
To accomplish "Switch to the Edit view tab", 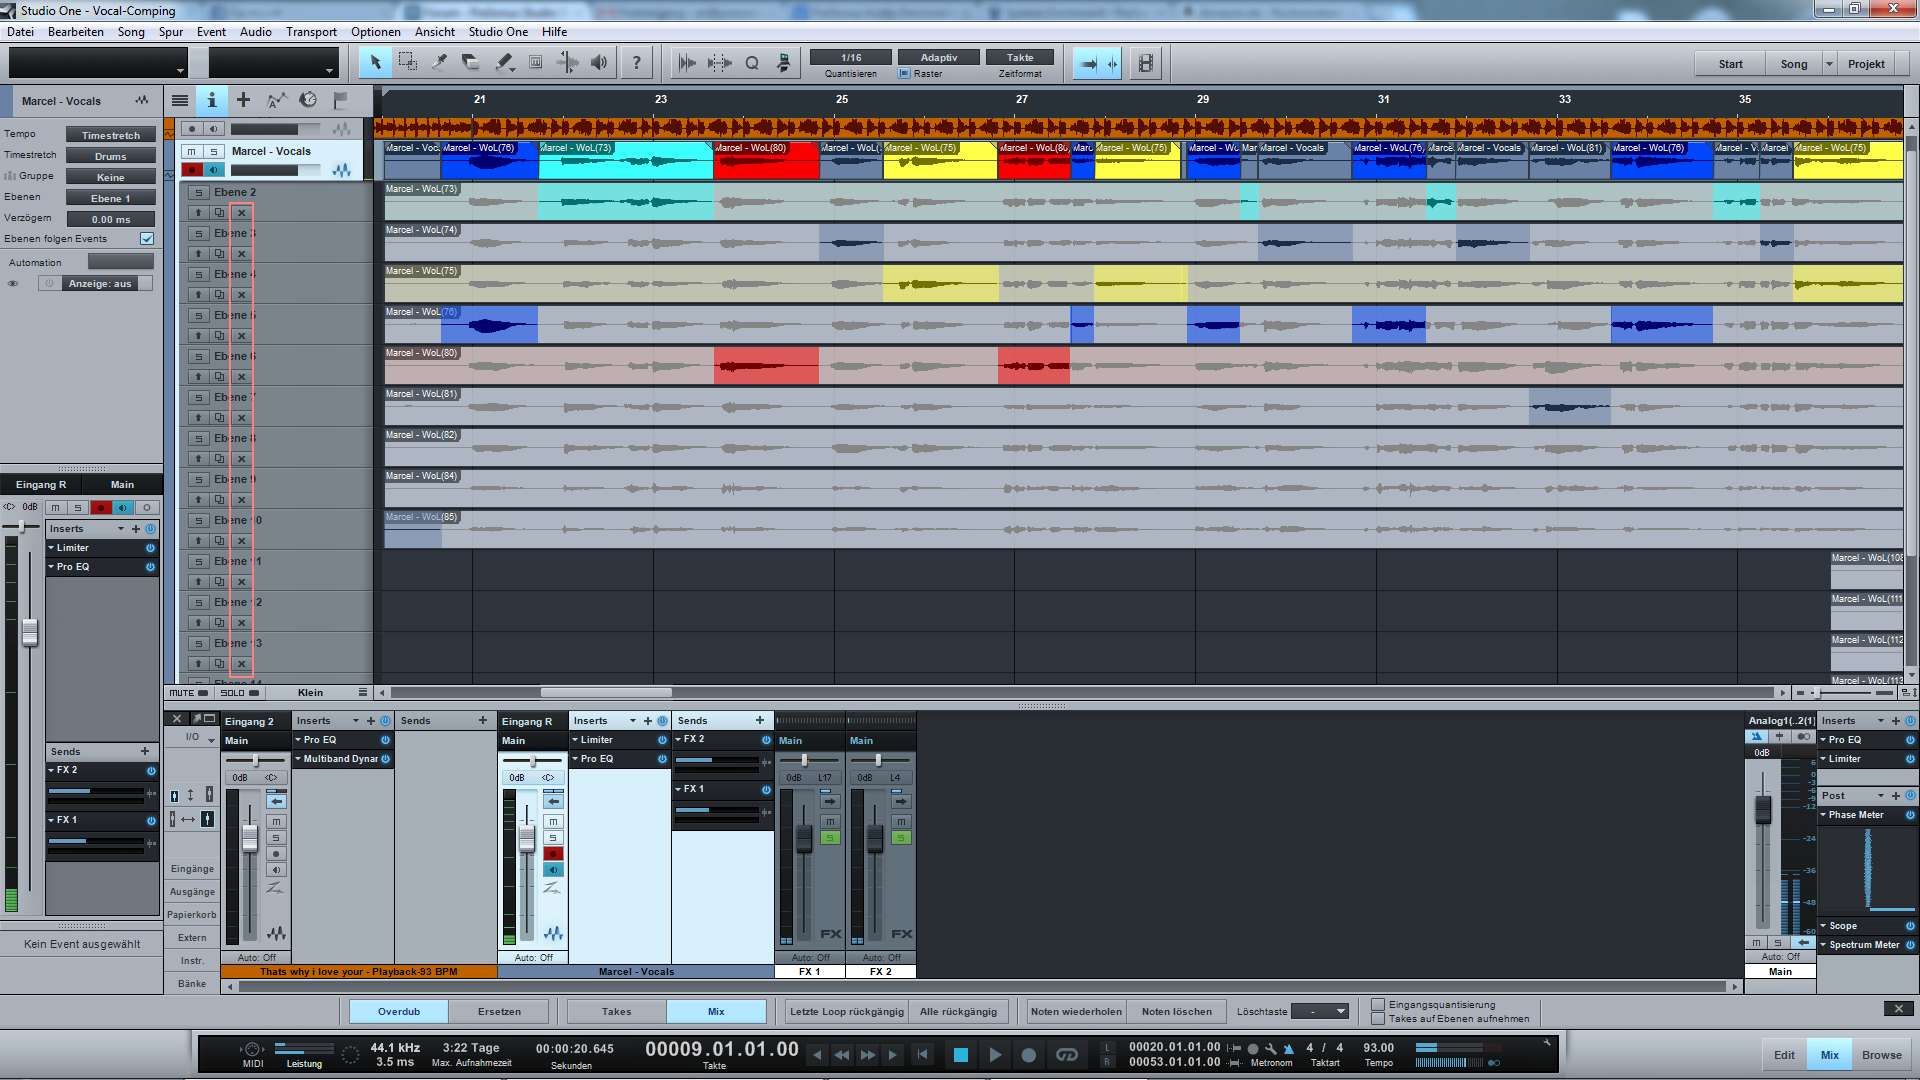I will click(1784, 1055).
